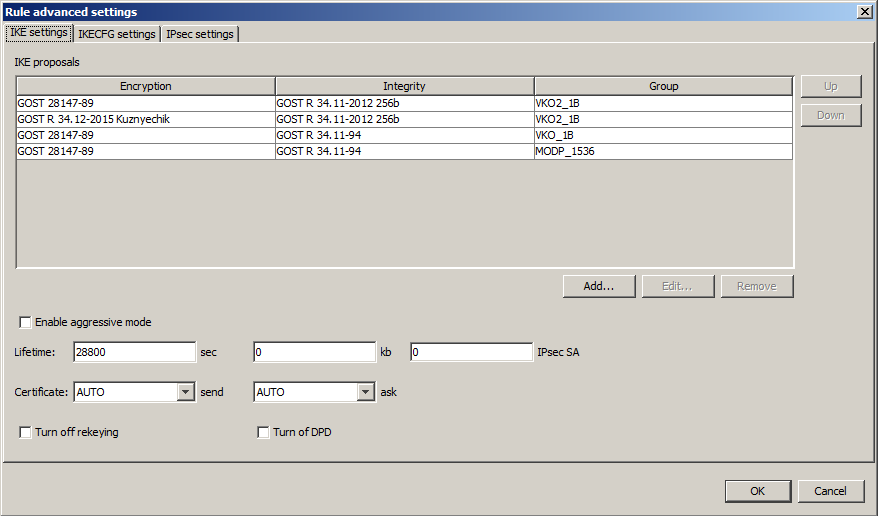Expand the Certificate ask dropdown
This screenshot has height=516, width=878.
pyautogui.click(x=366, y=392)
